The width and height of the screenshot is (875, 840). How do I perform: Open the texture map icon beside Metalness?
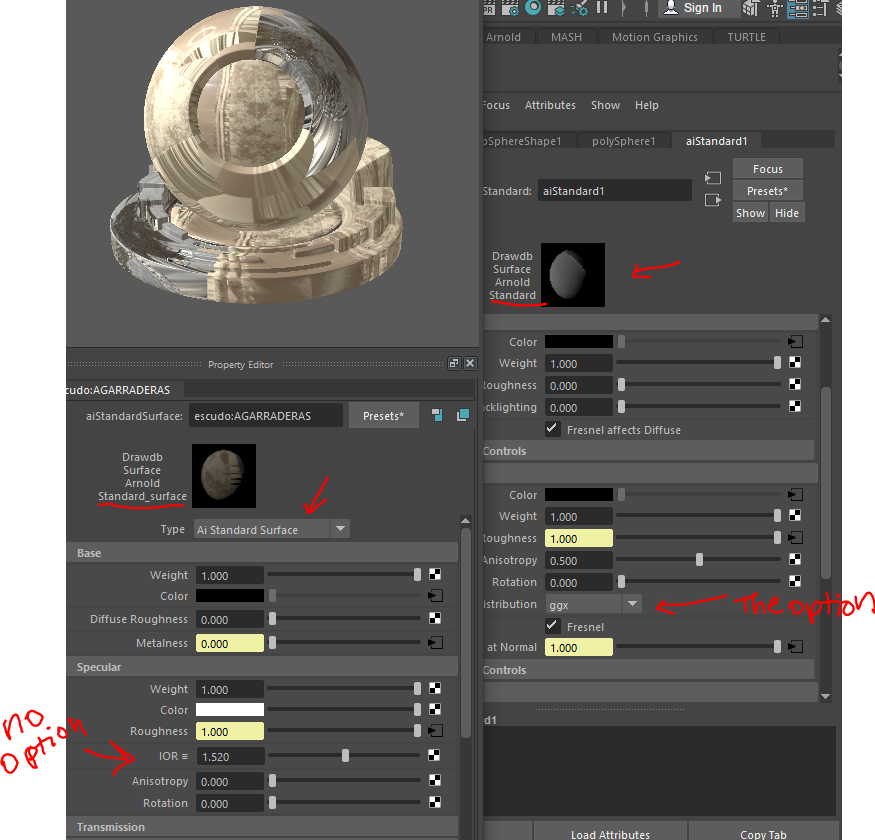click(x=434, y=643)
